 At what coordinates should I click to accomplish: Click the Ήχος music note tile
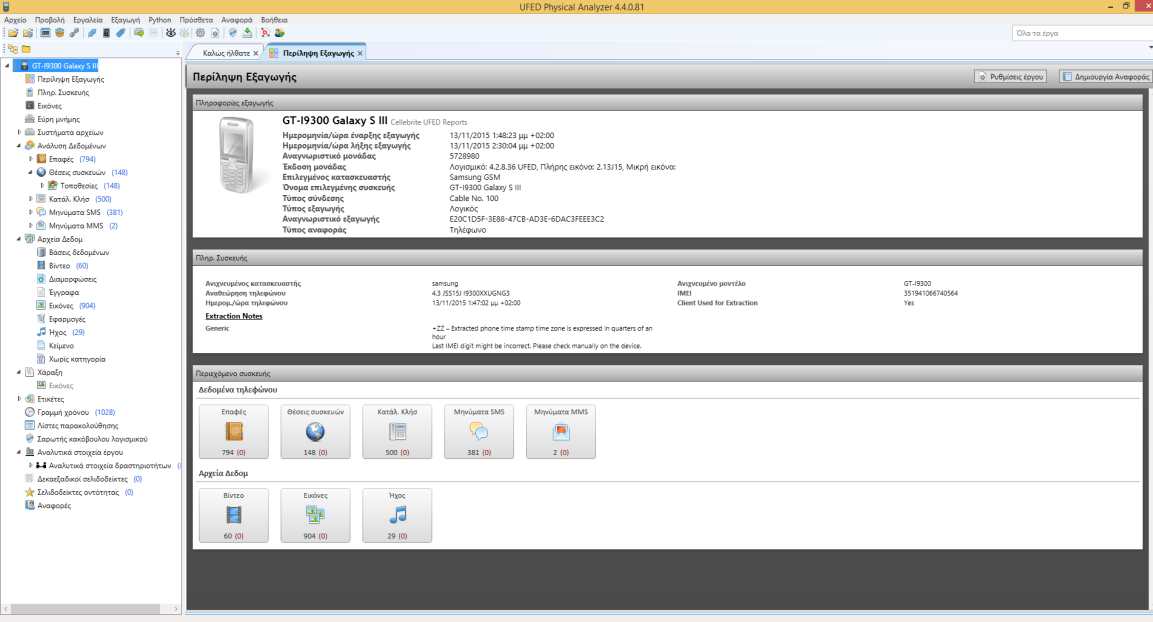point(397,515)
